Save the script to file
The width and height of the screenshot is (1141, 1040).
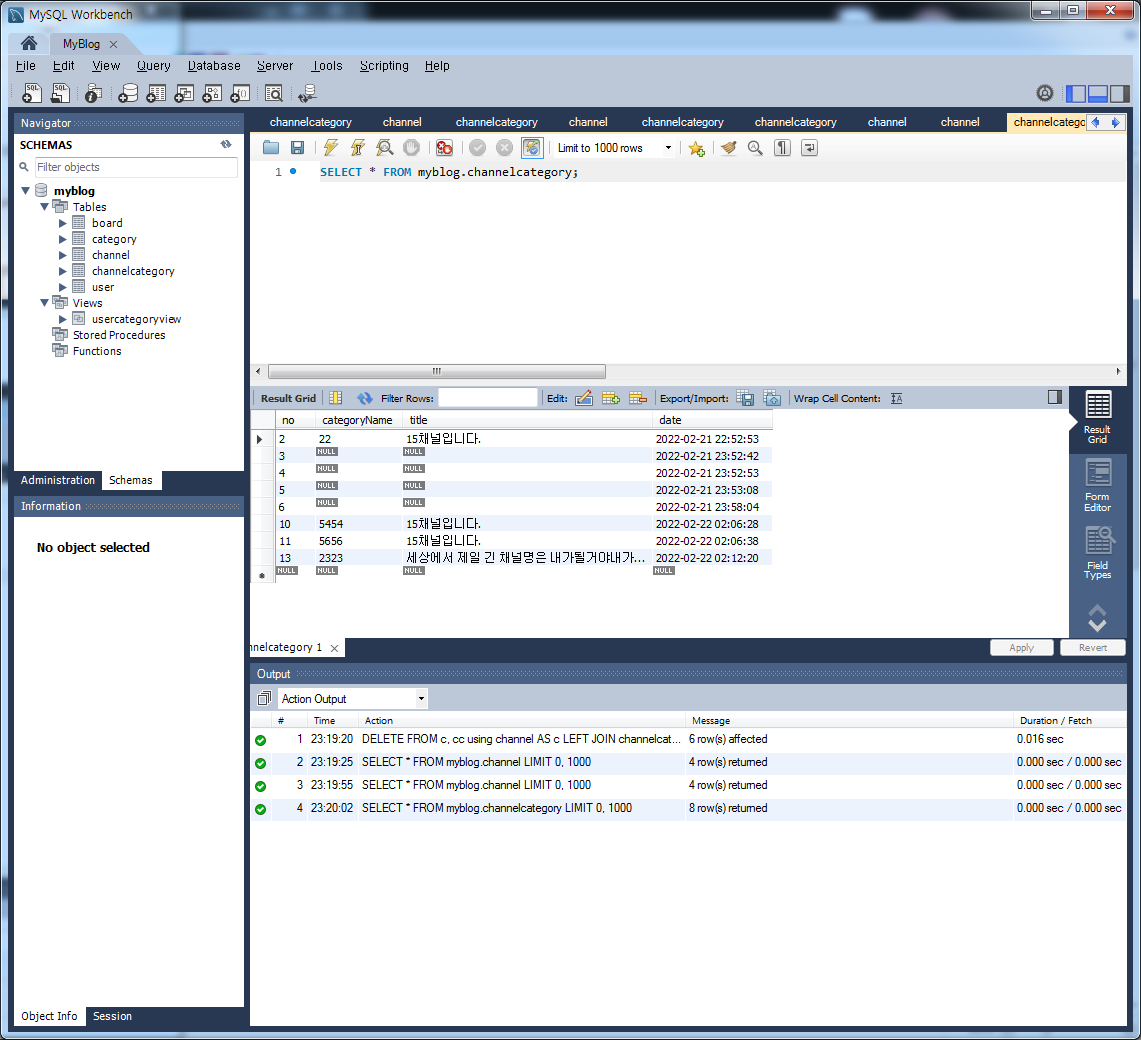click(298, 148)
